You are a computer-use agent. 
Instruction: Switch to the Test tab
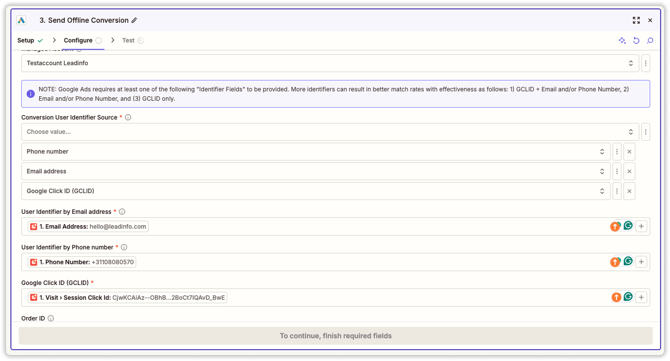click(132, 40)
